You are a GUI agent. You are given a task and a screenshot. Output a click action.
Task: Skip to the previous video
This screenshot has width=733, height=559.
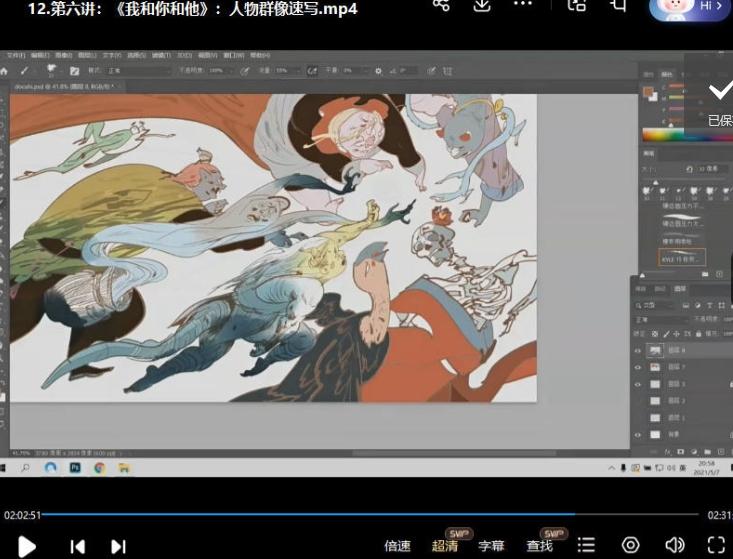coord(77,546)
